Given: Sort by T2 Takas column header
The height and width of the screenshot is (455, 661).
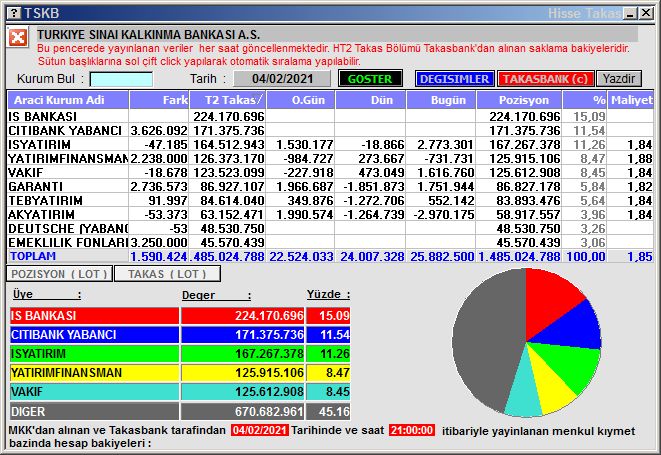Looking at the screenshot, I should tap(228, 100).
